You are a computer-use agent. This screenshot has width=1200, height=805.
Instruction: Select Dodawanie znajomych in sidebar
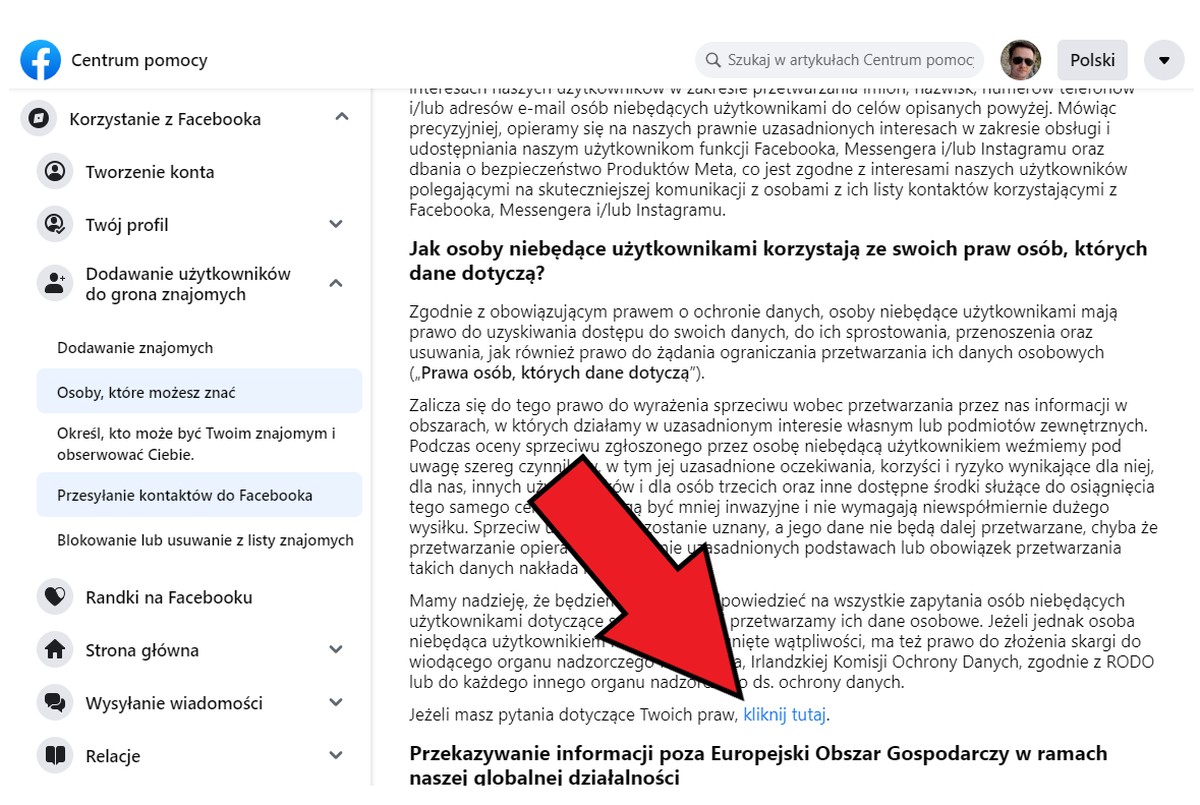click(135, 348)
